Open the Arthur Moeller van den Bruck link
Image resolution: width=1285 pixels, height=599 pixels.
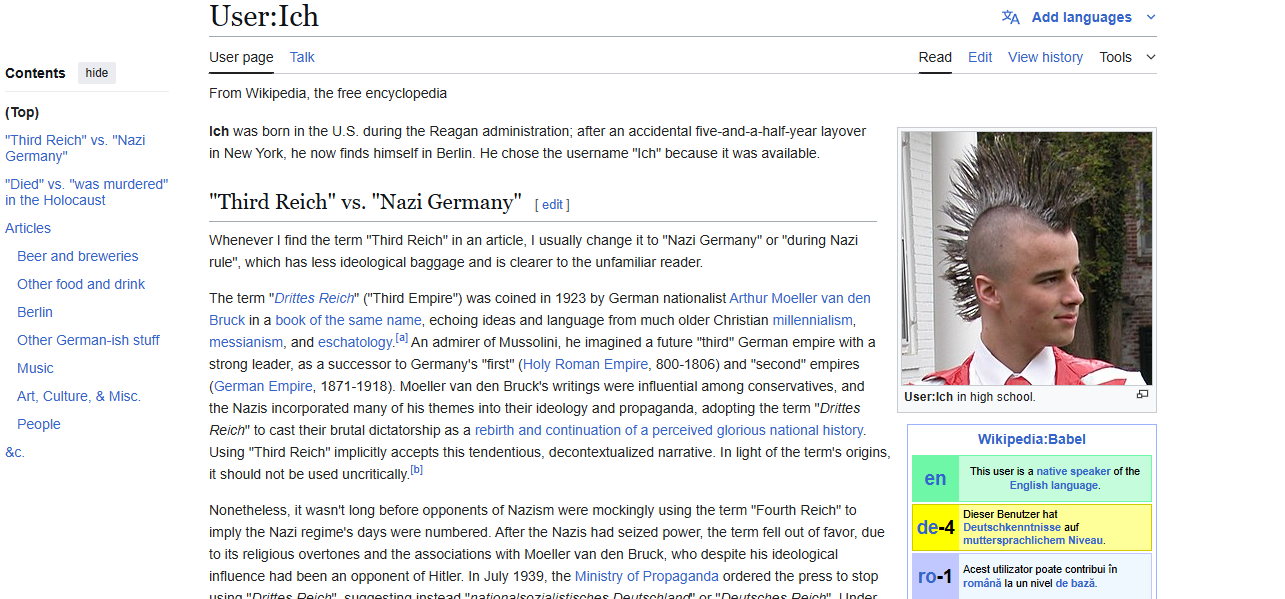800,298
